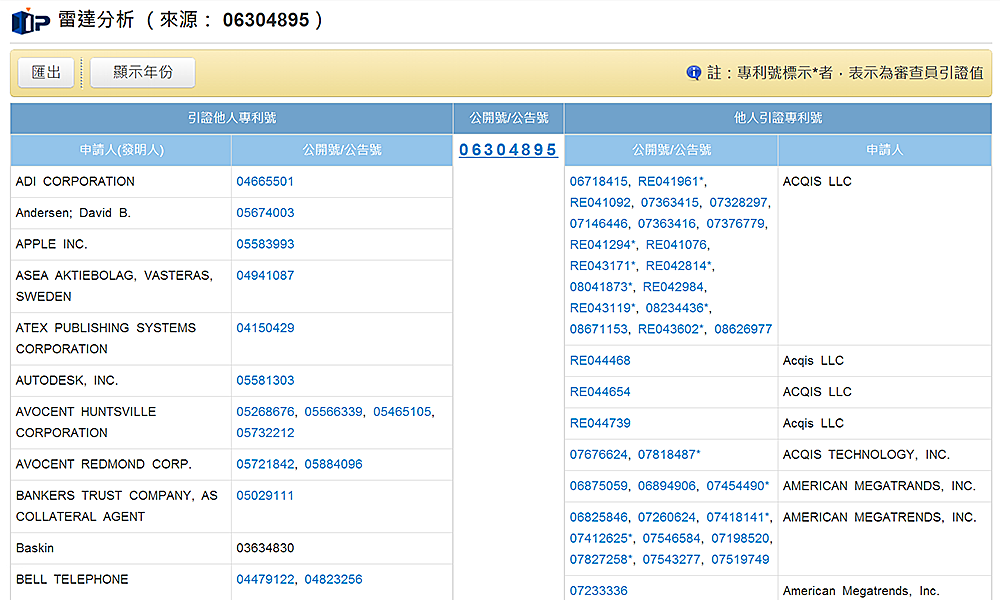The image size is (1000, 600).
Task: Open Acqis LLC patent RE044739
Action: [600, 423]
